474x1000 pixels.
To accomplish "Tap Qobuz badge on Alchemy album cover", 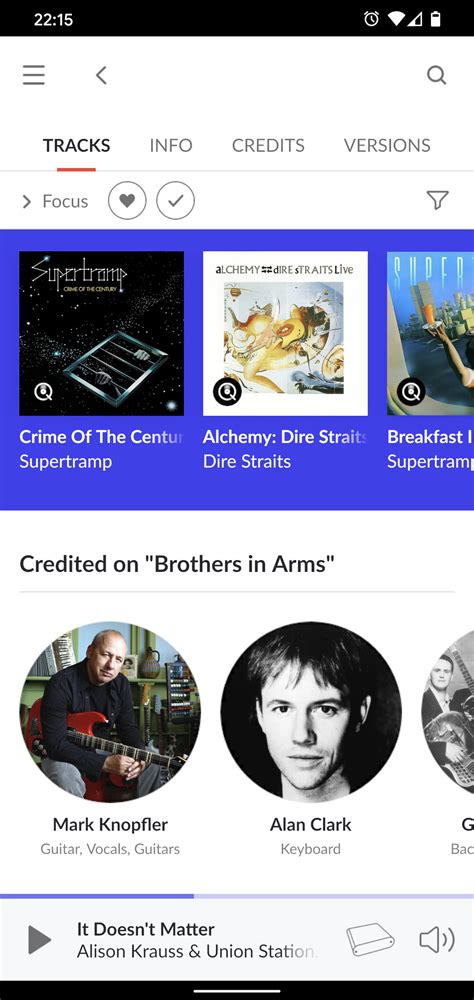I will 227,392.
